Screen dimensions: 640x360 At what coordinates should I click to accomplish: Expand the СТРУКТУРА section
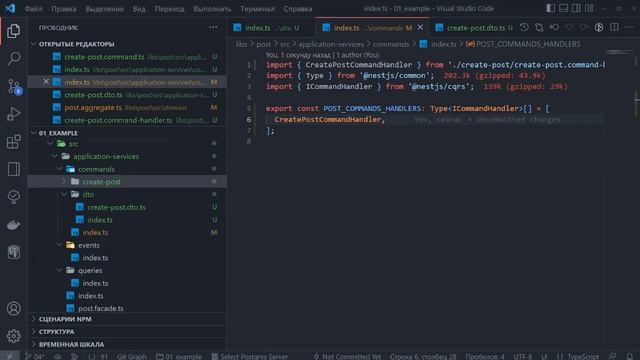pos(127,331)
